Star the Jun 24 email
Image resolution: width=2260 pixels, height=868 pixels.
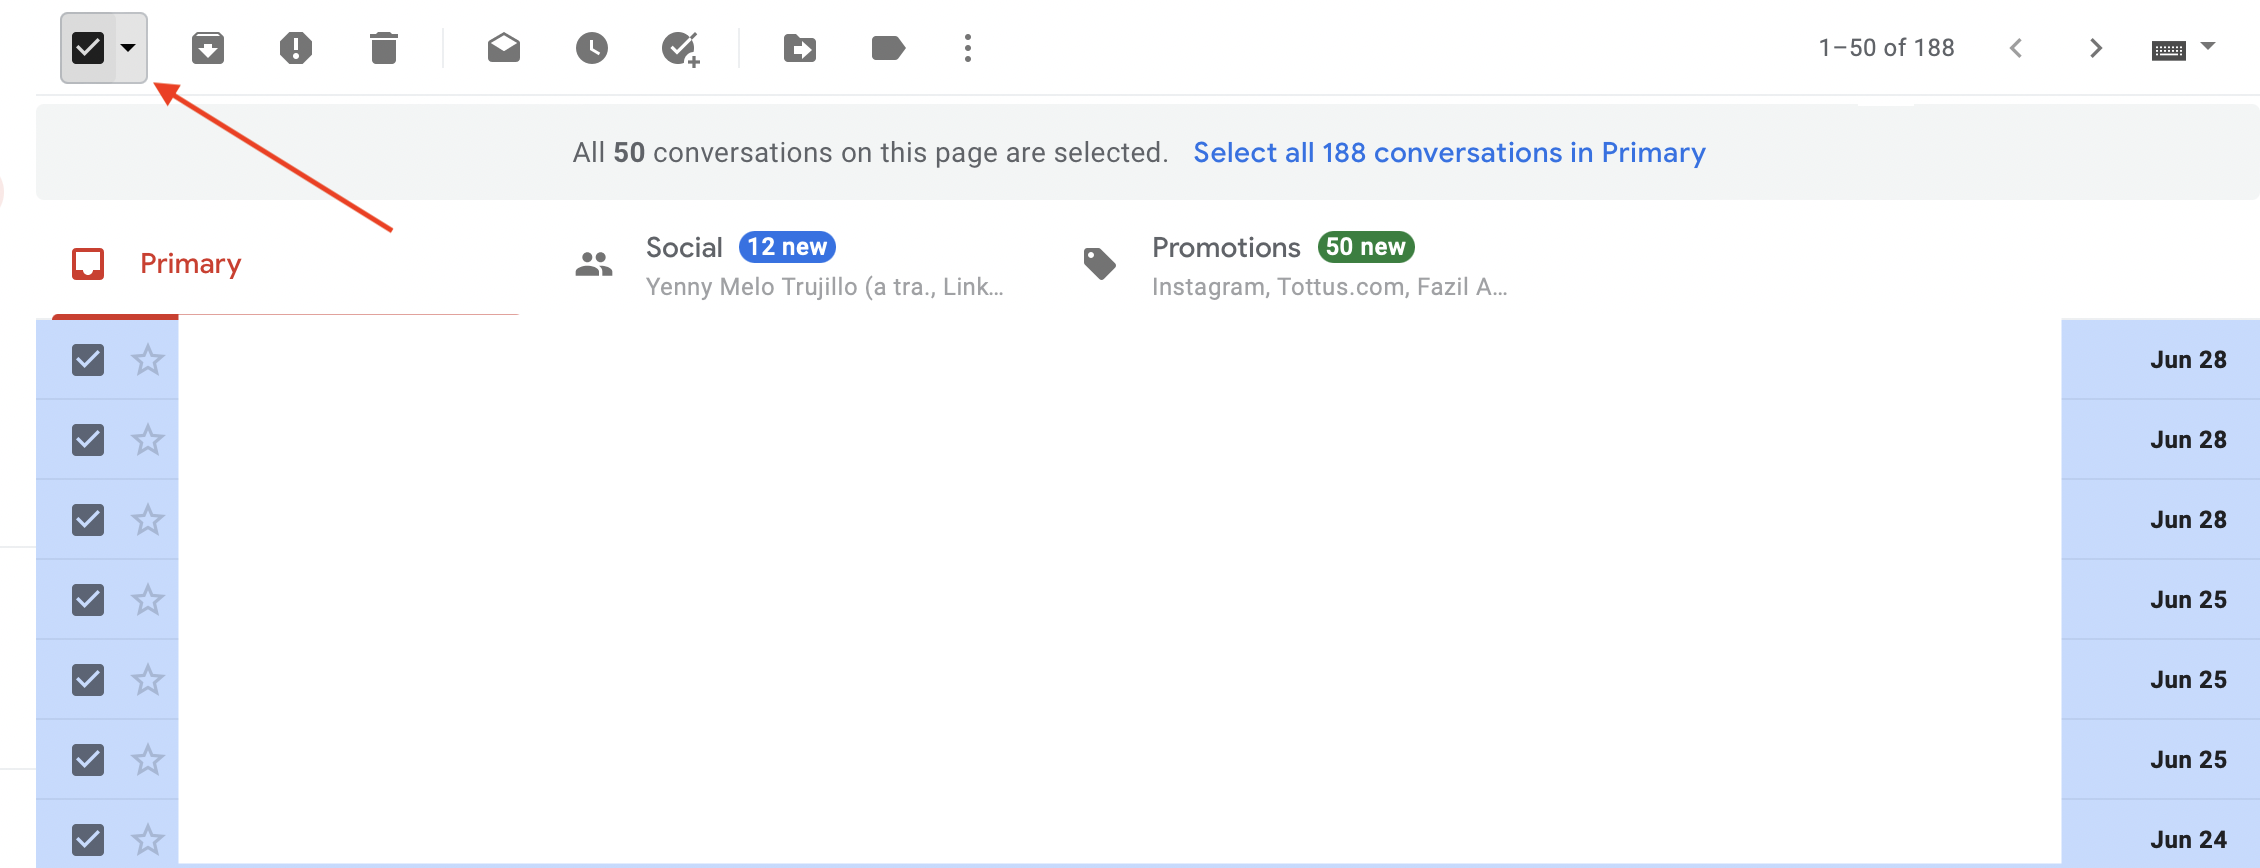coord(148,839)
